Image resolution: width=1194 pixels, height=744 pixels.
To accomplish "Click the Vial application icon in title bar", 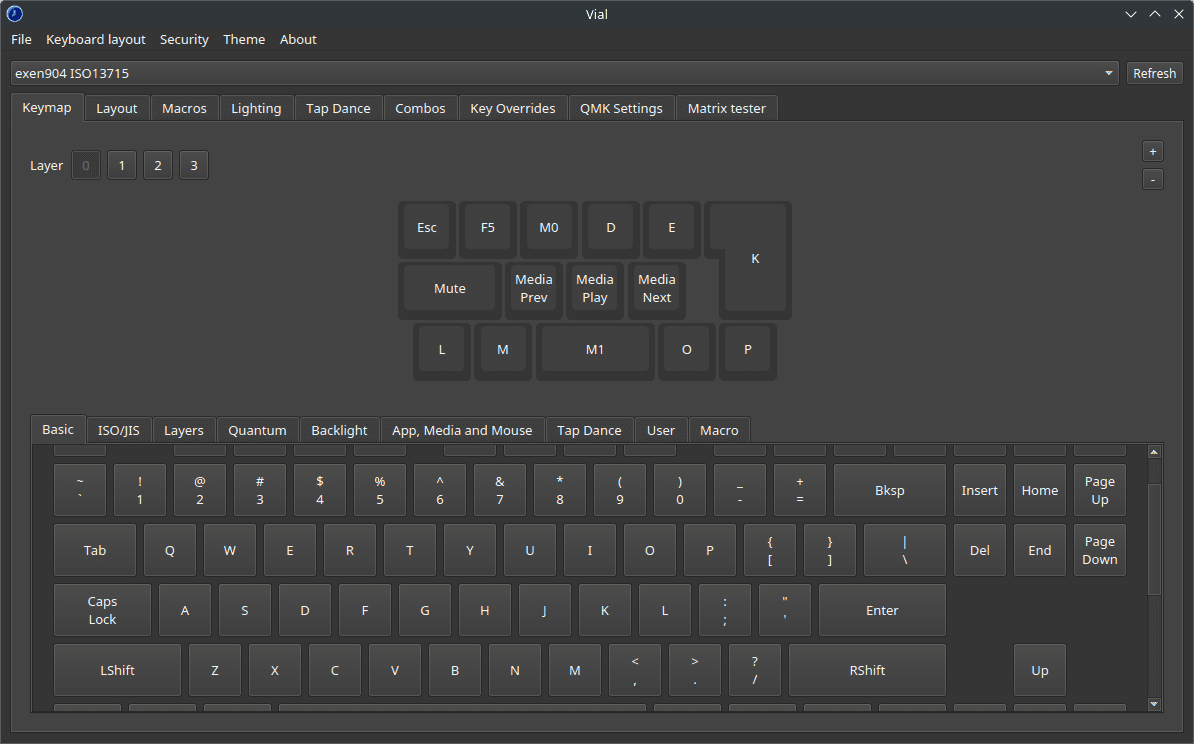I will (14, 14).
